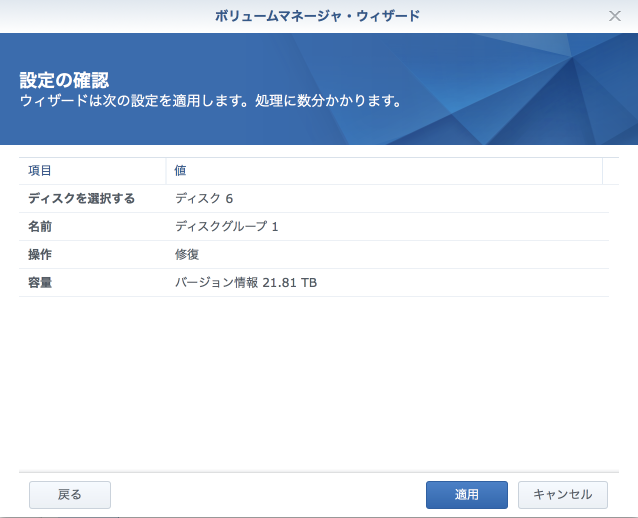The height and width of the screenshot is (518, 638).
Task: Close the ボリュームマネージャ・ウィザード dialog
Action: click(615, 16)
